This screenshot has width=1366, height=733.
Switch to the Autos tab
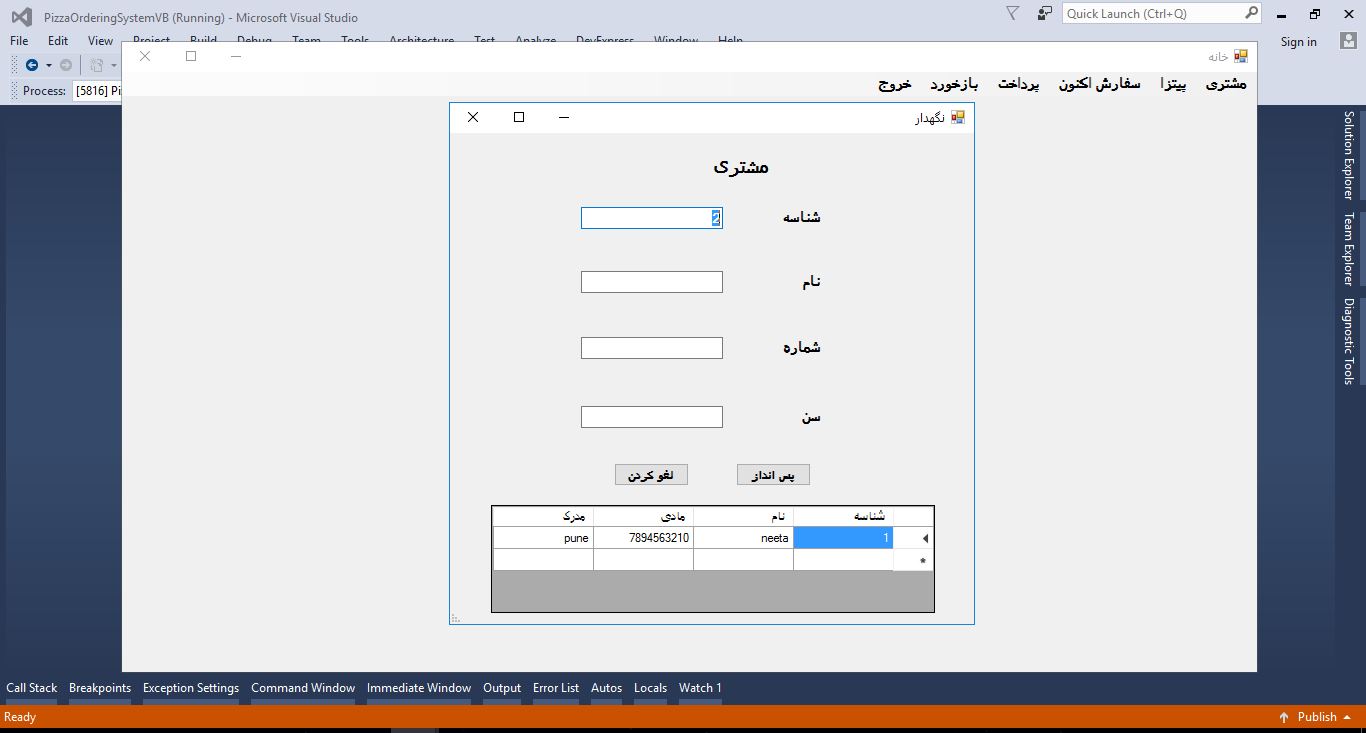coord(606,688)
